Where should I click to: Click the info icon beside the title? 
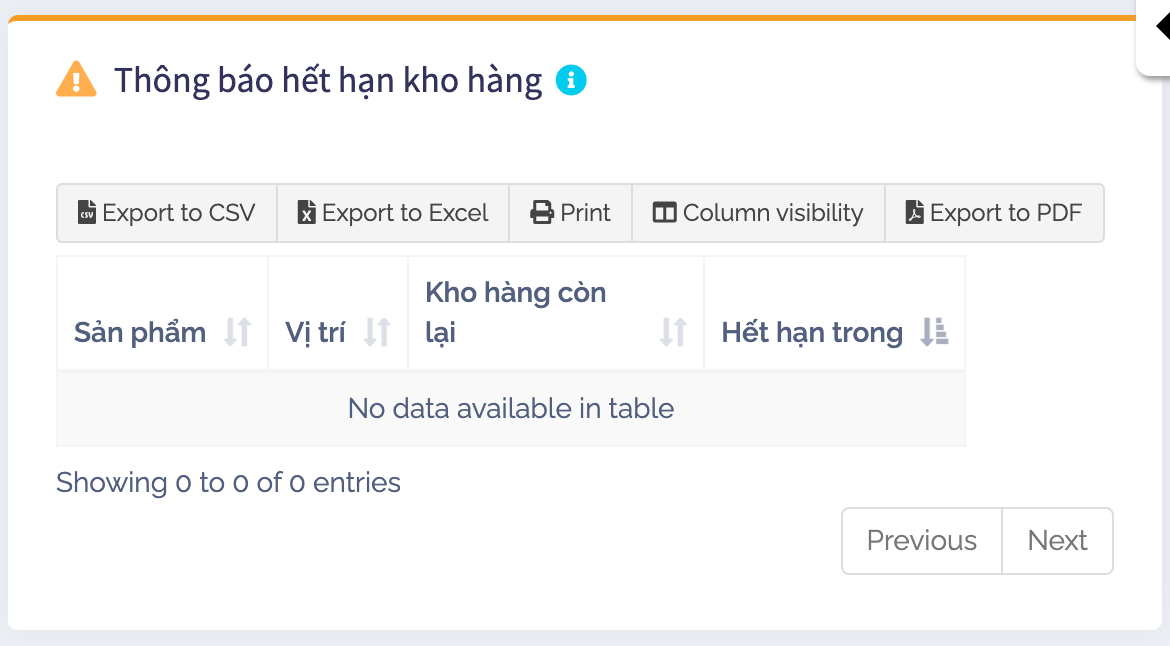coord(571,79)
